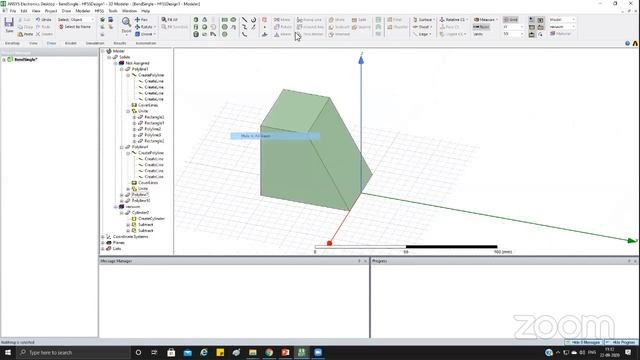Click the Split tool
The width and height of the screenshot is (640, 360).
tap(359, 20)
